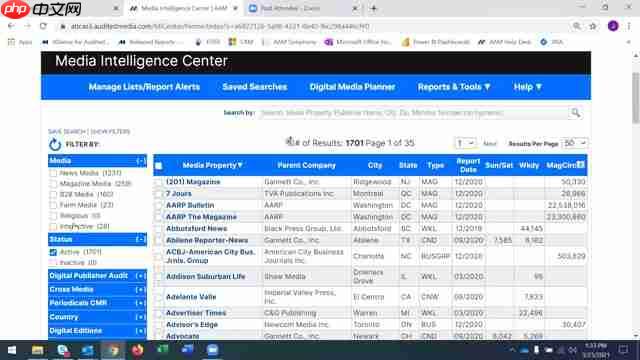Open Digital Media Planner
Screen dimensions: 640x360
coord(352,87)
